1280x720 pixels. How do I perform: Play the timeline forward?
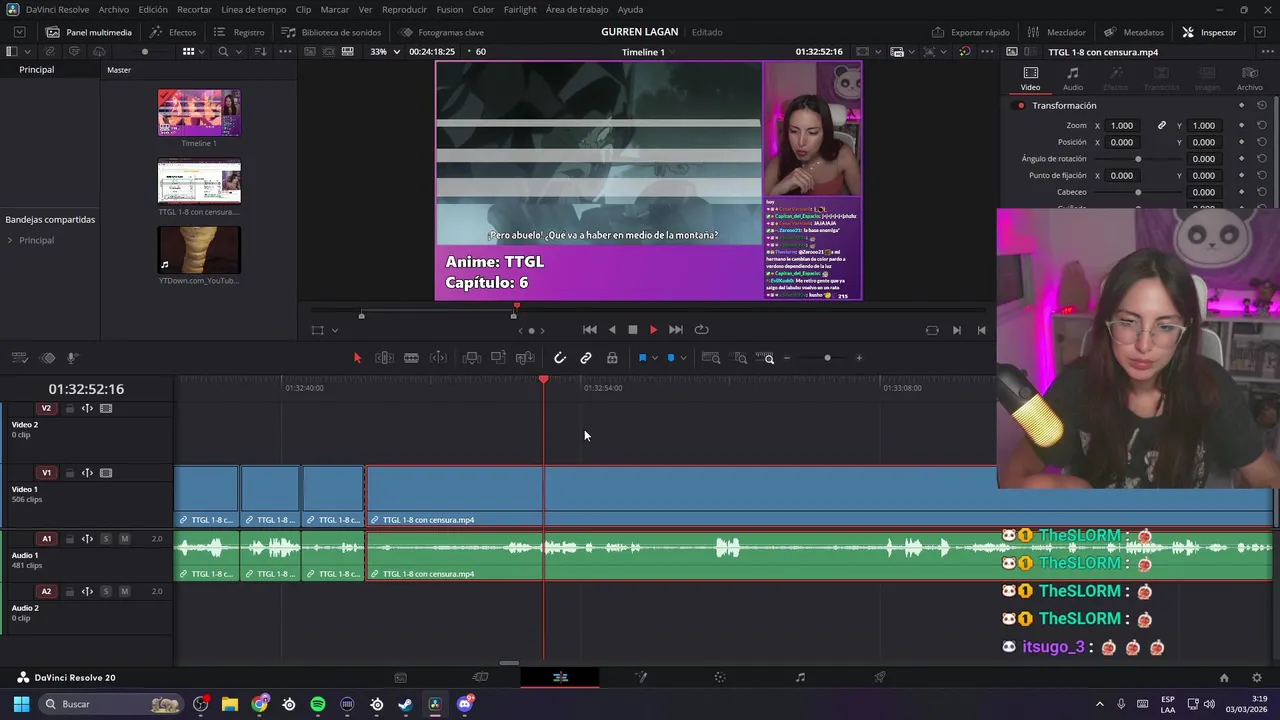(x=653, y=330)
